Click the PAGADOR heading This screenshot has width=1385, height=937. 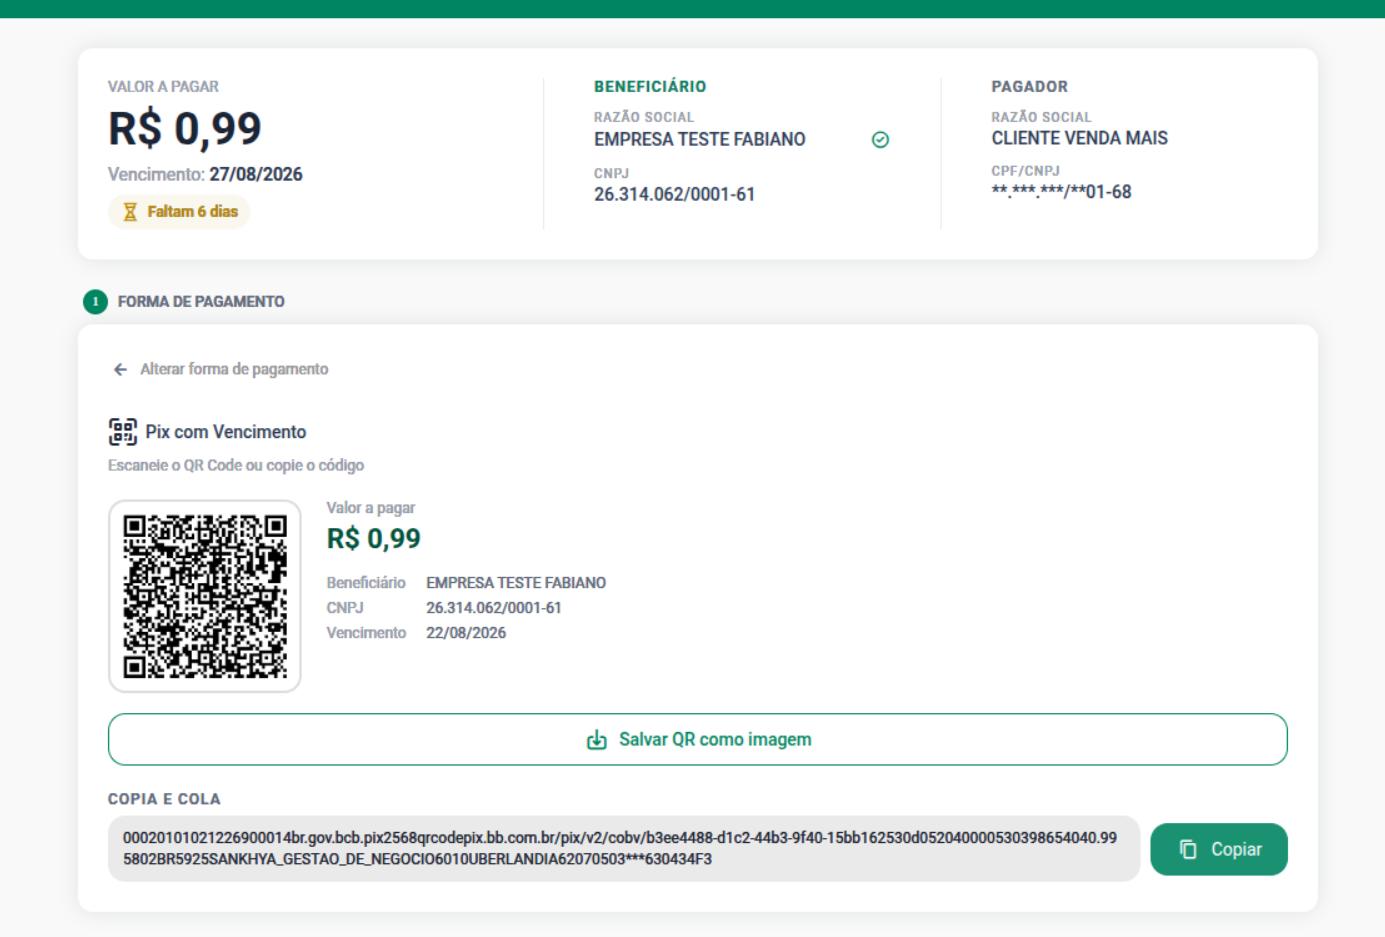[1030, 87]
